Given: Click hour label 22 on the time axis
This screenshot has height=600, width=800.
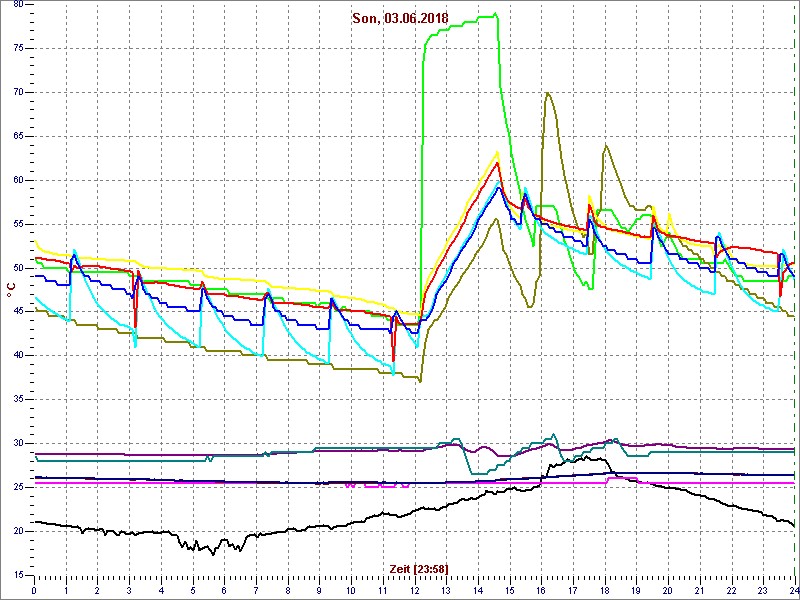Looking at the screenshot, I should [732, 589].
